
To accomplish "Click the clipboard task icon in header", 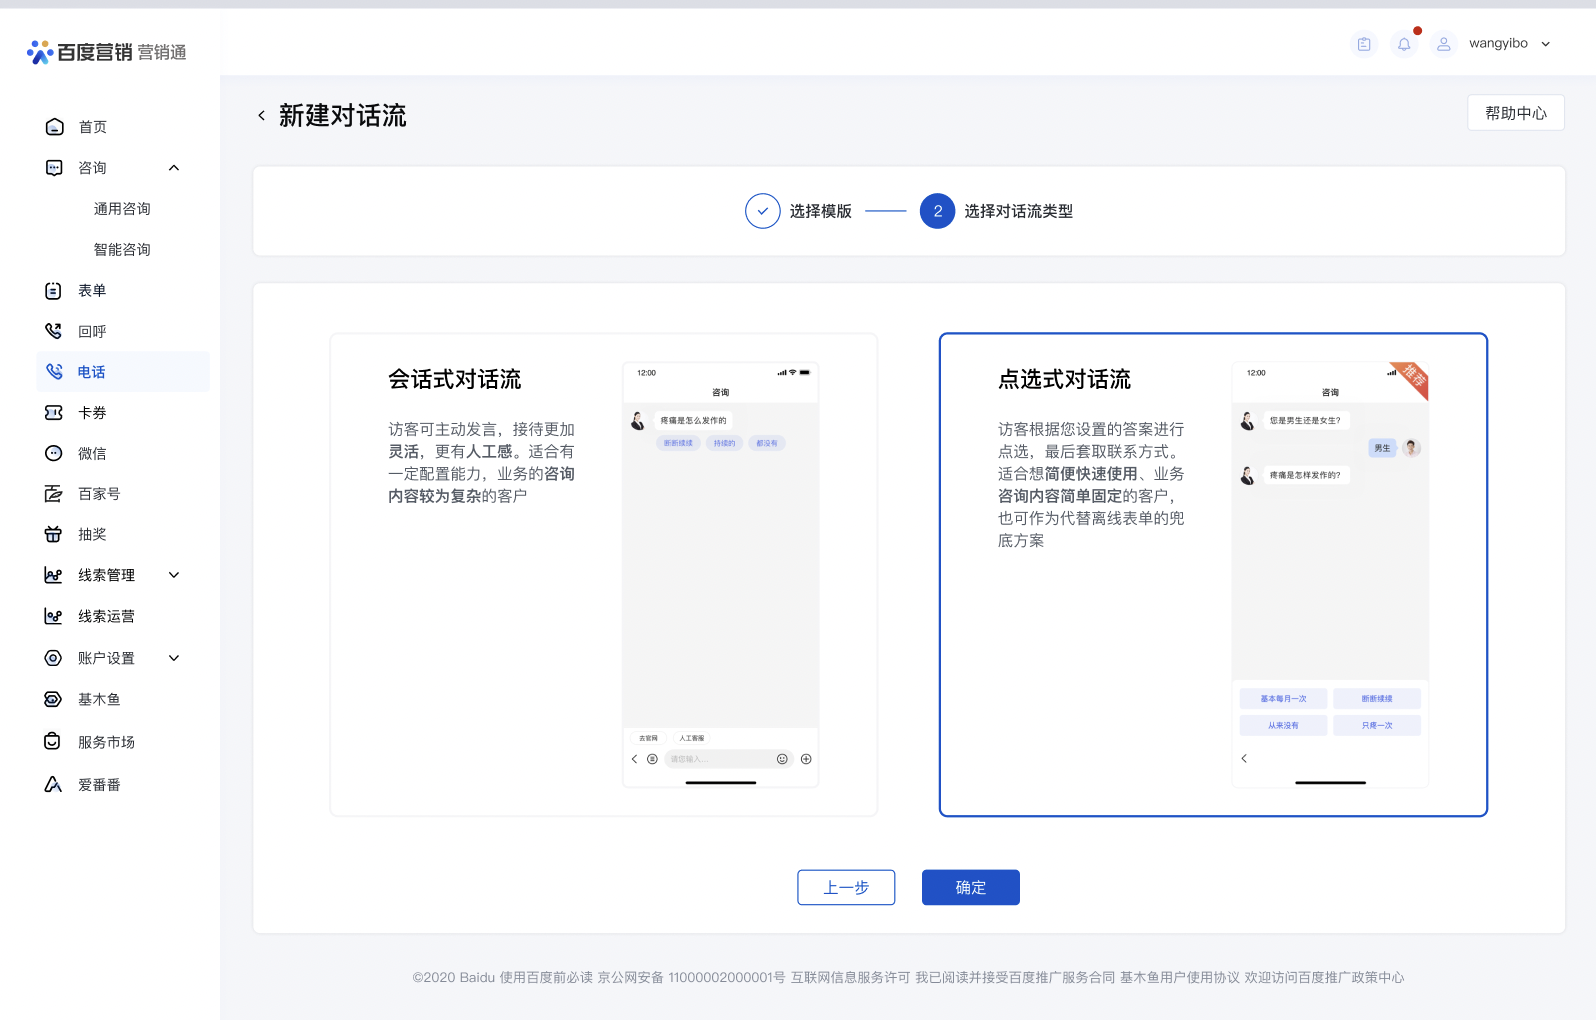I will (1364, 44).
